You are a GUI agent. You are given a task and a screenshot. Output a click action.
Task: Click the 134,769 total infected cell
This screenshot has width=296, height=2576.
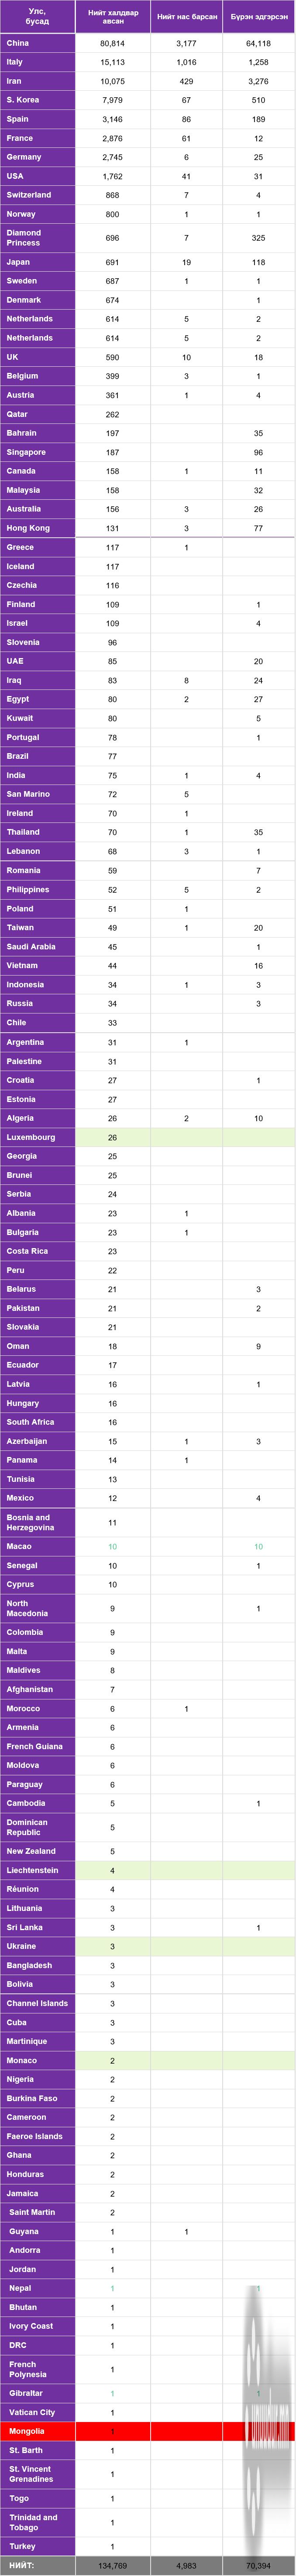(112, 2566)
